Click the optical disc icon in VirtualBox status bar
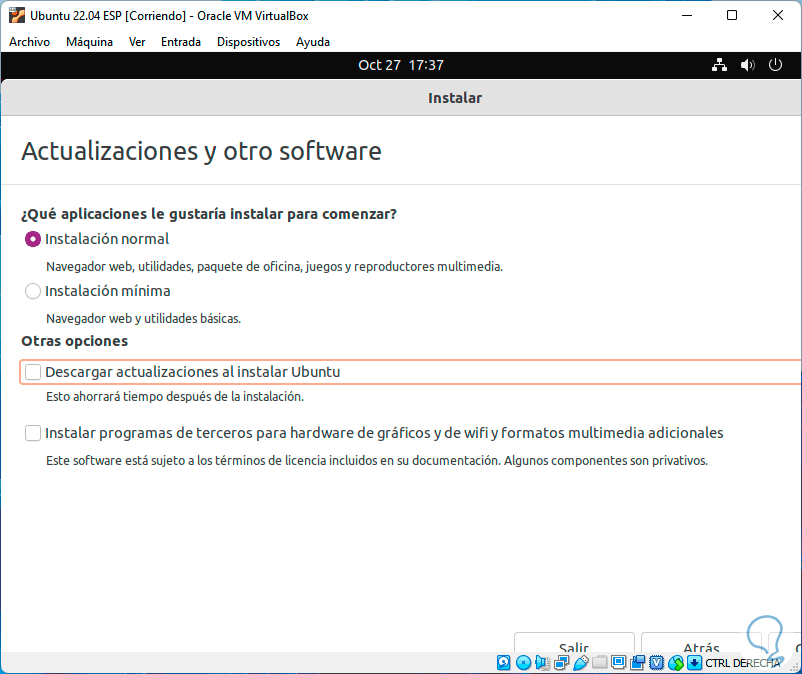Image resolution: width=802 pixels, height=674 pixels. click(x=523, y=663)
